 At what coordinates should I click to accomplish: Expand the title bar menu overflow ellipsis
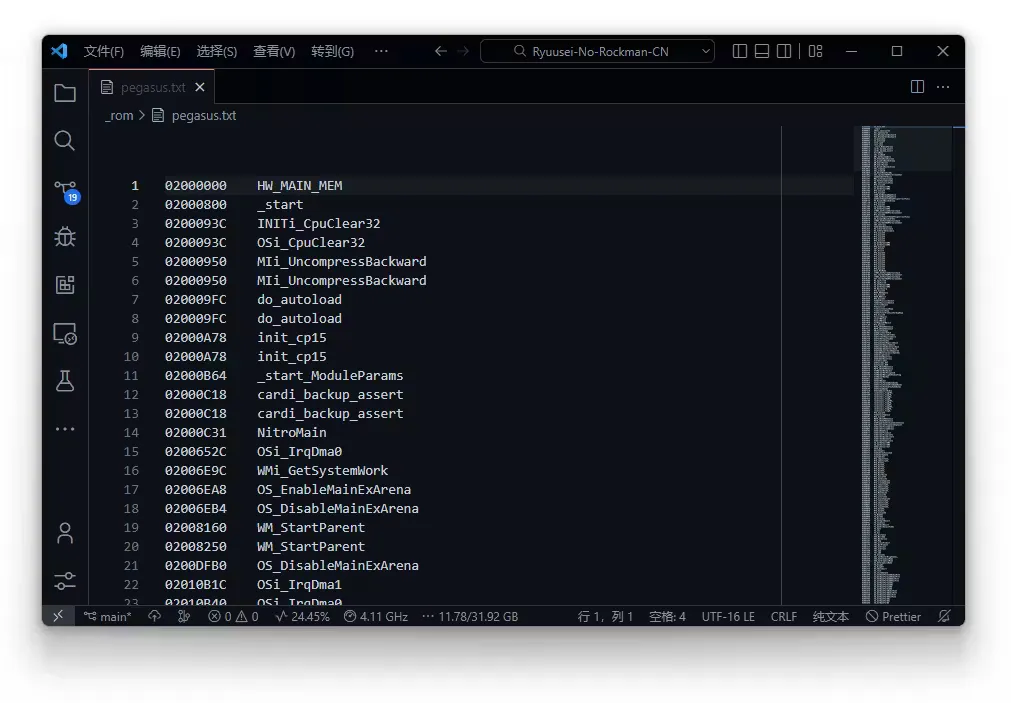click(381, 51)
